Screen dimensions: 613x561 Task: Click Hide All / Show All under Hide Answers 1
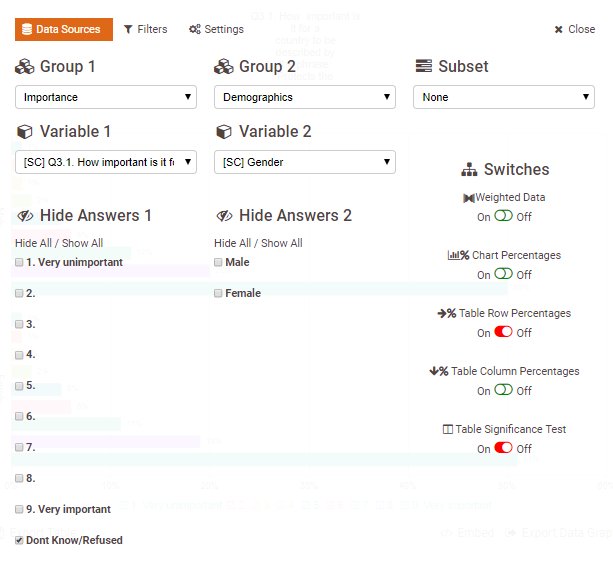click(x=59, y=243)
